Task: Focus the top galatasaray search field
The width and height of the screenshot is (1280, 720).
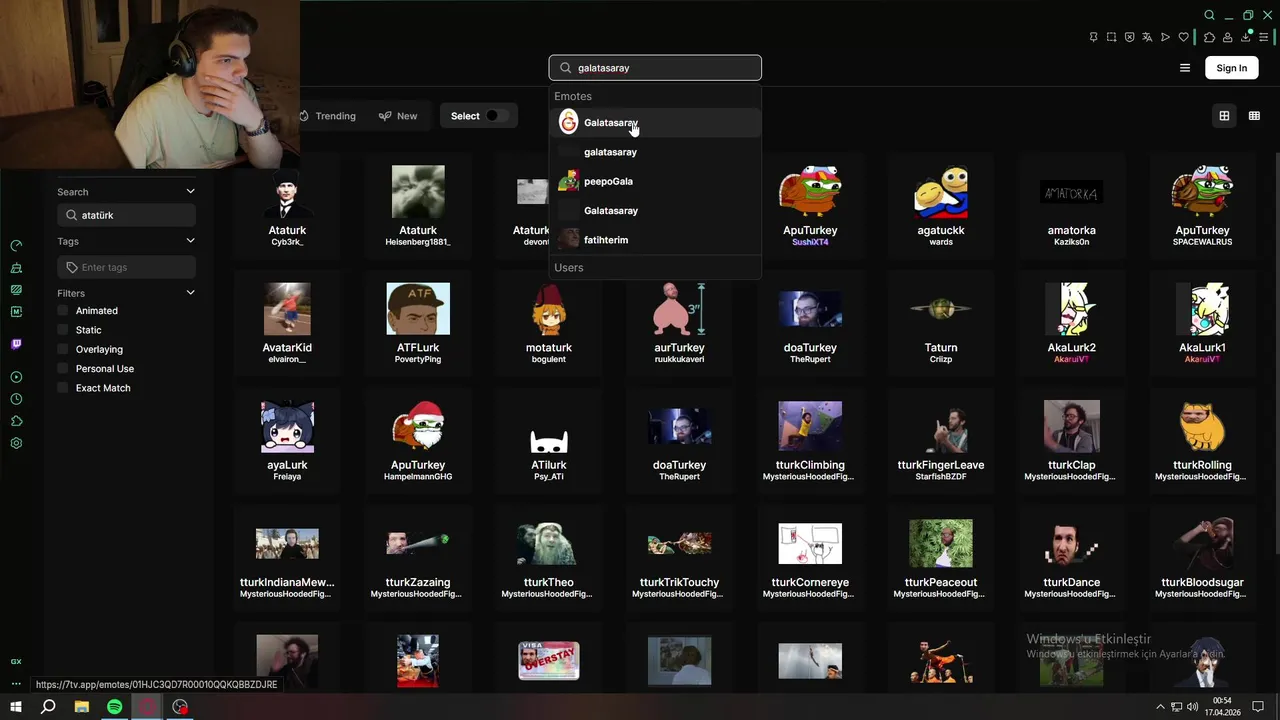Action: click(655, 68)
